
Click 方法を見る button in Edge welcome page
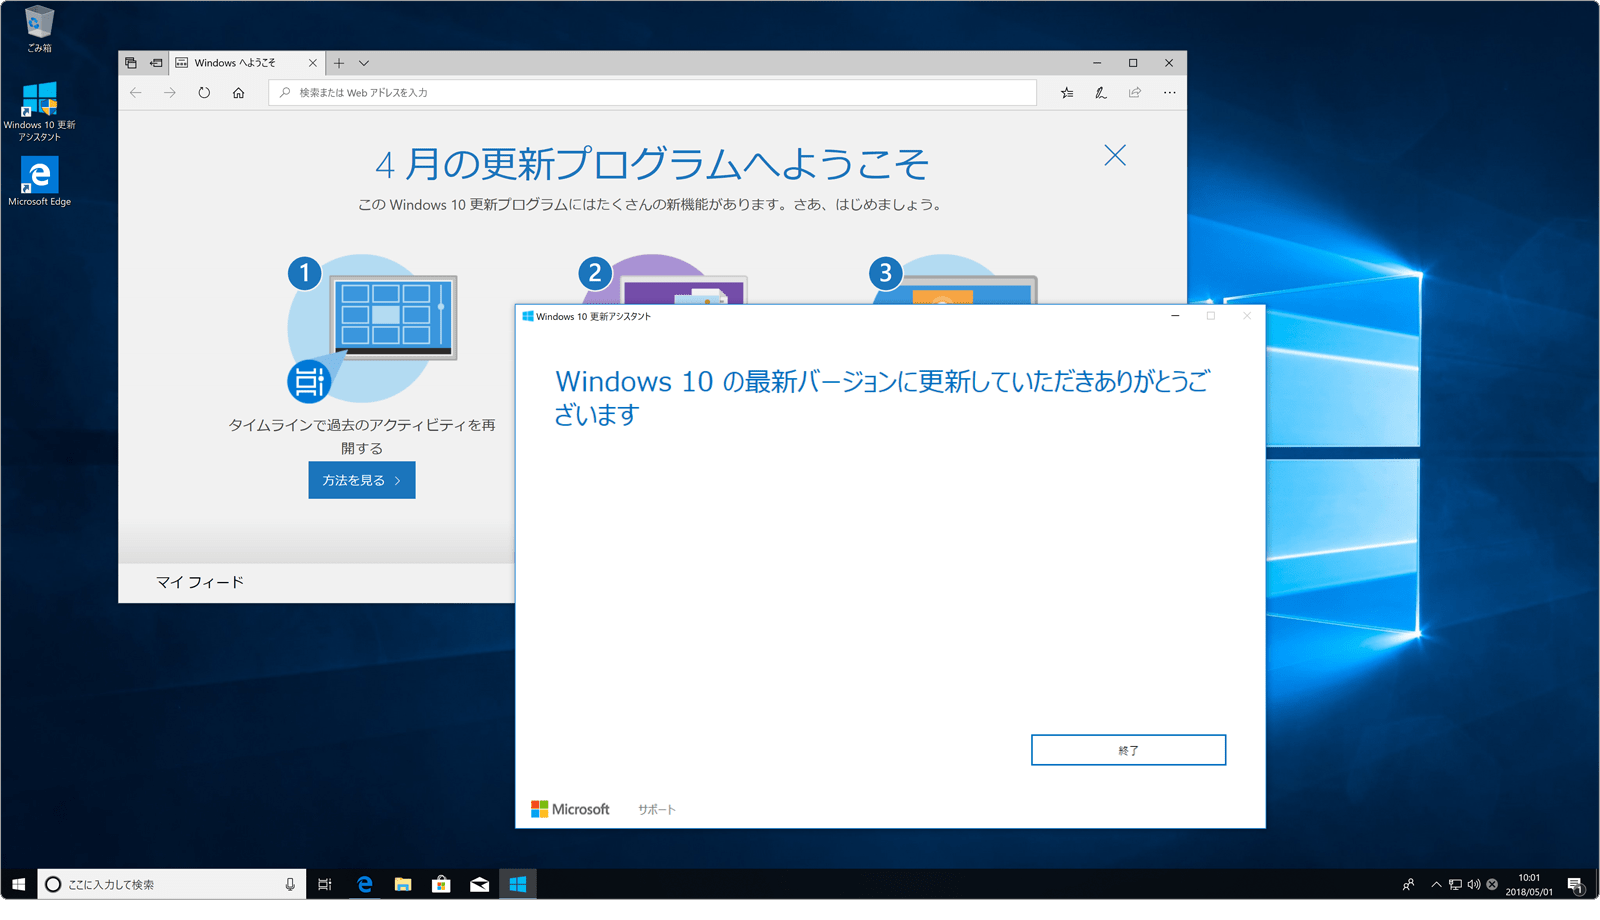(x=362, y=480)
